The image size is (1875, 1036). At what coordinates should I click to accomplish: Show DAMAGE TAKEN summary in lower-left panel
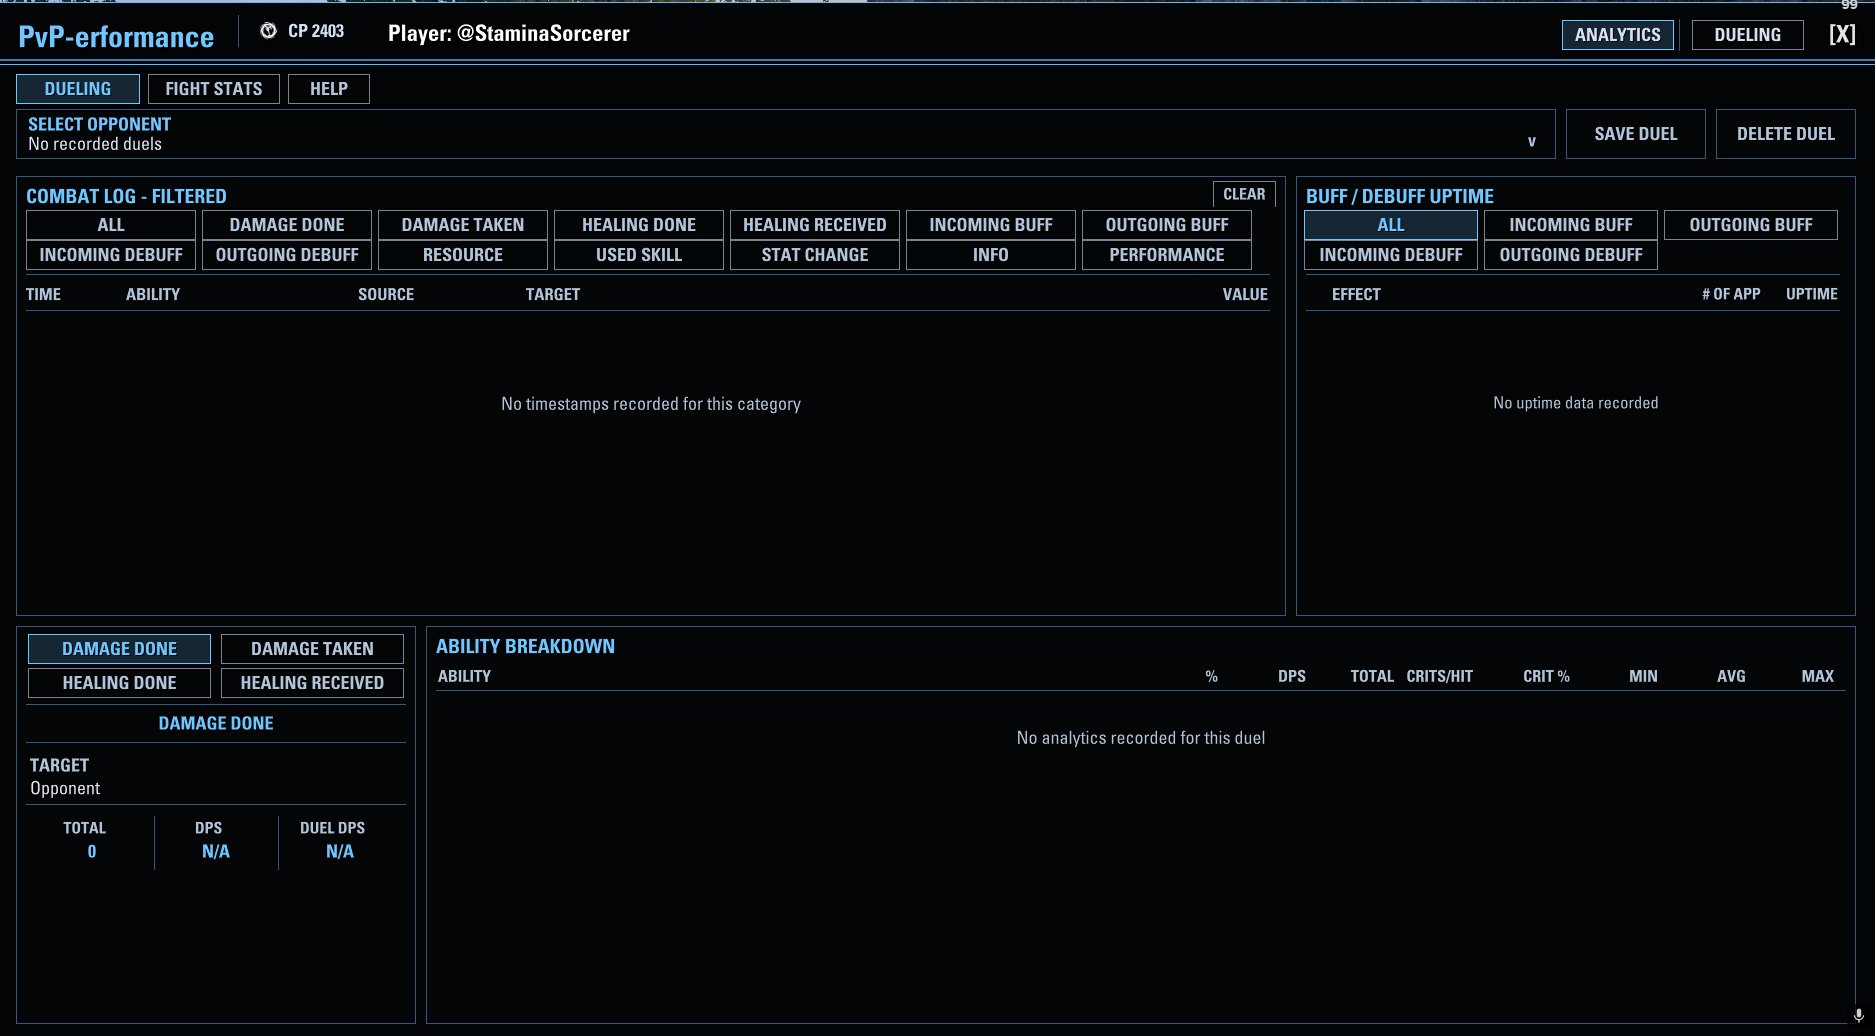312,649
